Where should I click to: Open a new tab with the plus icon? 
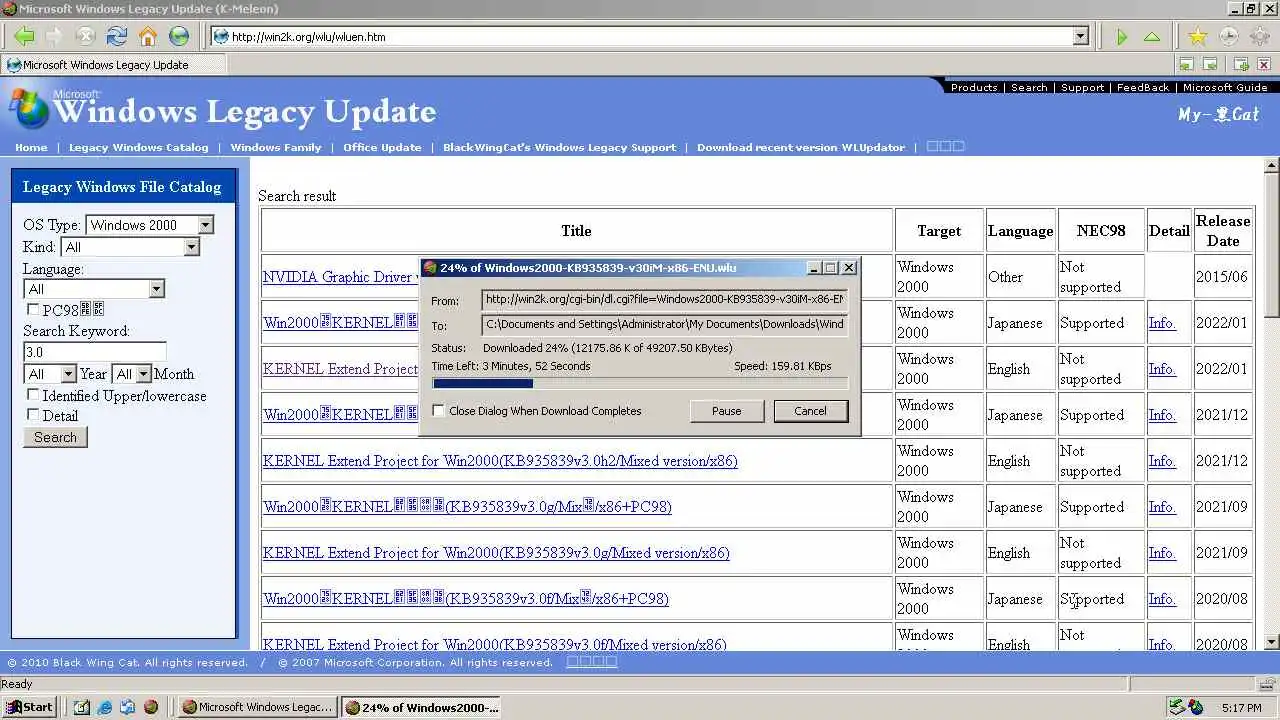click(1241, 65)
